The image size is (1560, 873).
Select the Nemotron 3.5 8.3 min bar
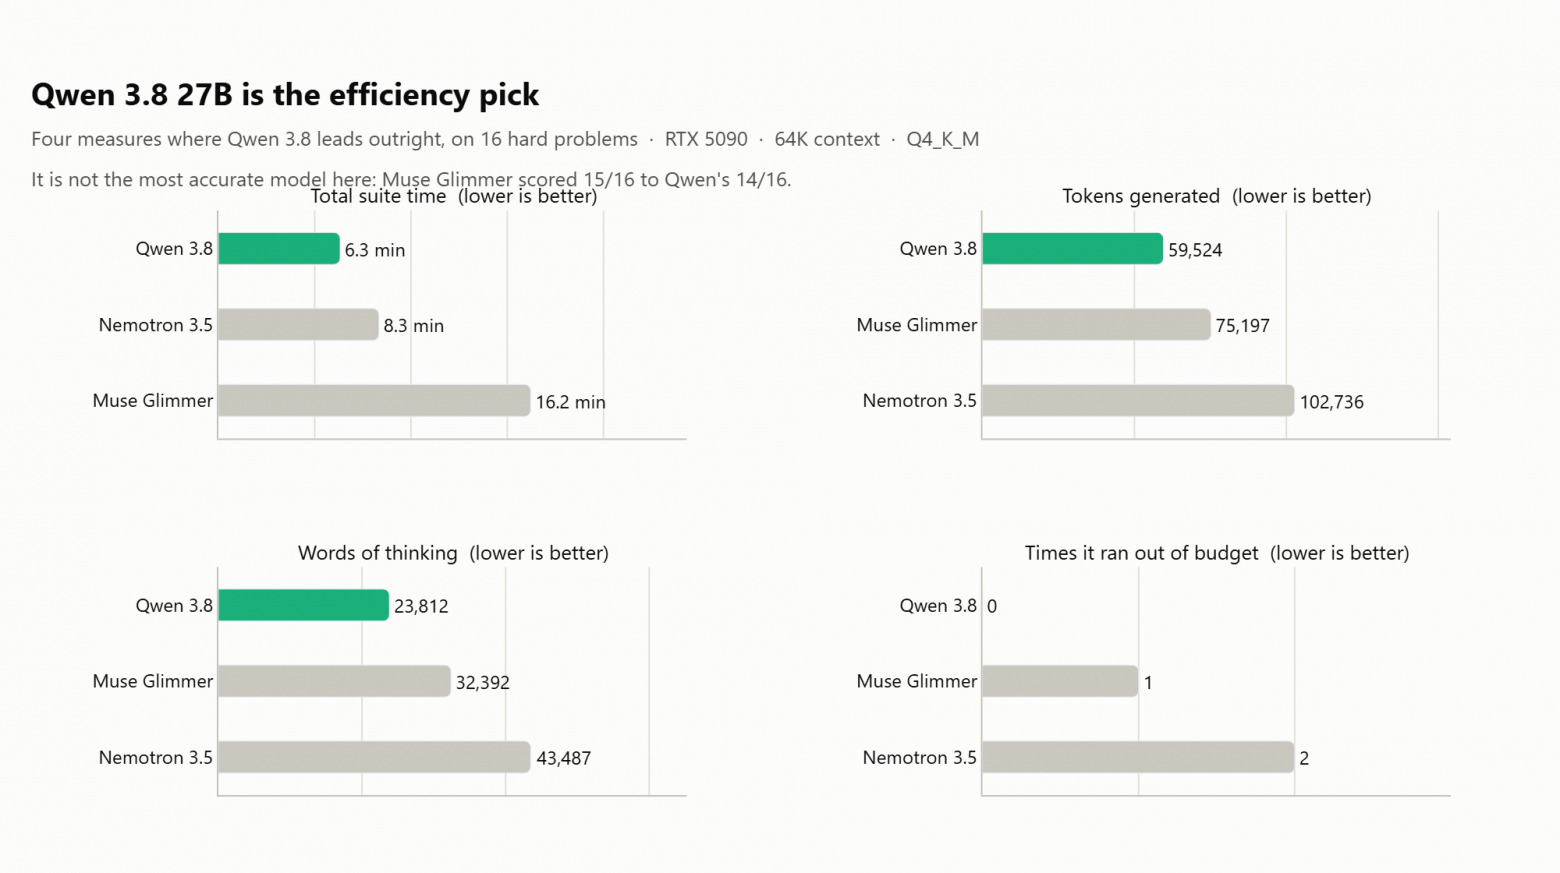click(x=298, y=324)
